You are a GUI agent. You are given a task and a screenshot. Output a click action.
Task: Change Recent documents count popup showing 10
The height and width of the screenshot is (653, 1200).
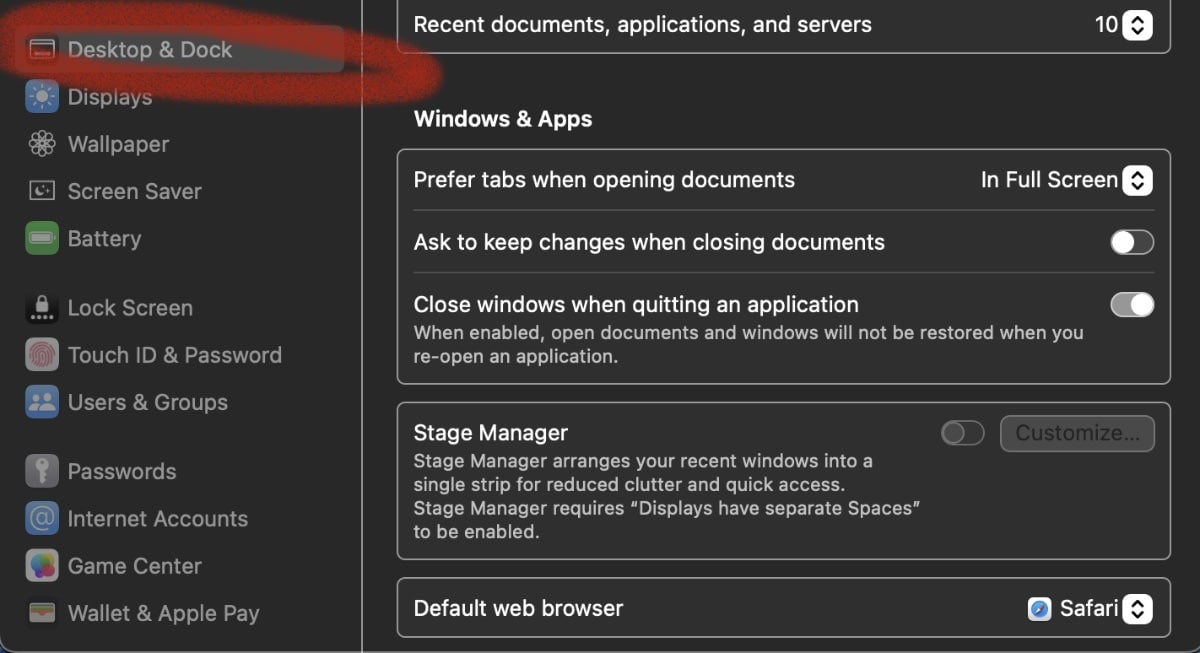click(x=1137, y=25)
